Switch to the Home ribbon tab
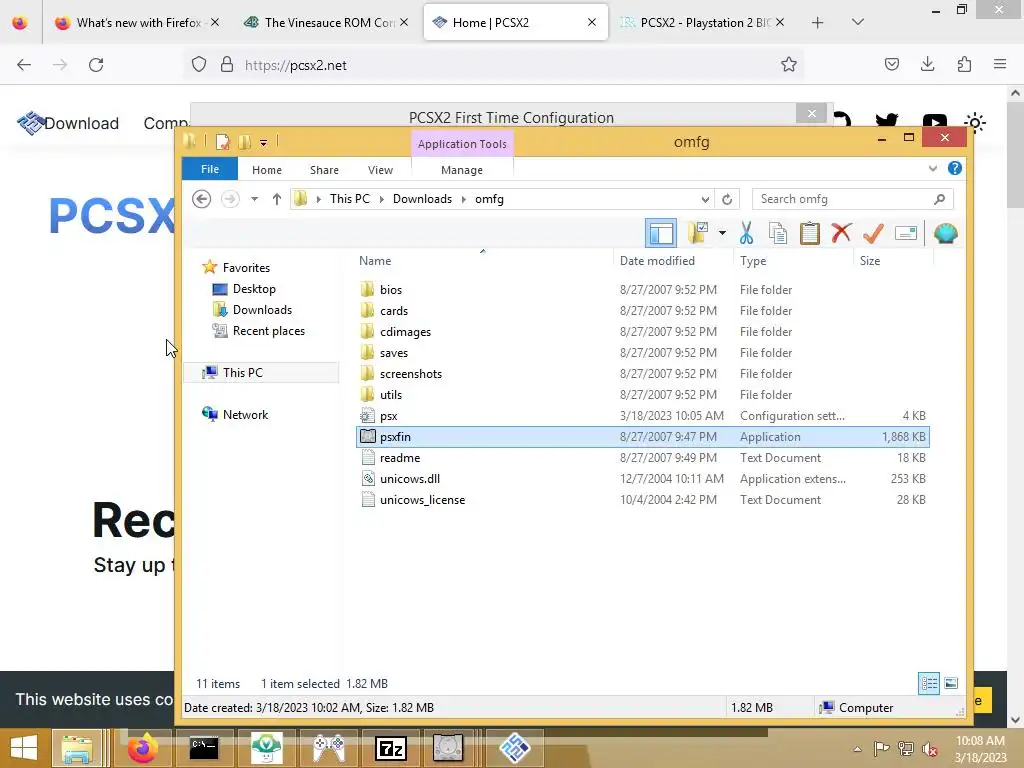 266,170
